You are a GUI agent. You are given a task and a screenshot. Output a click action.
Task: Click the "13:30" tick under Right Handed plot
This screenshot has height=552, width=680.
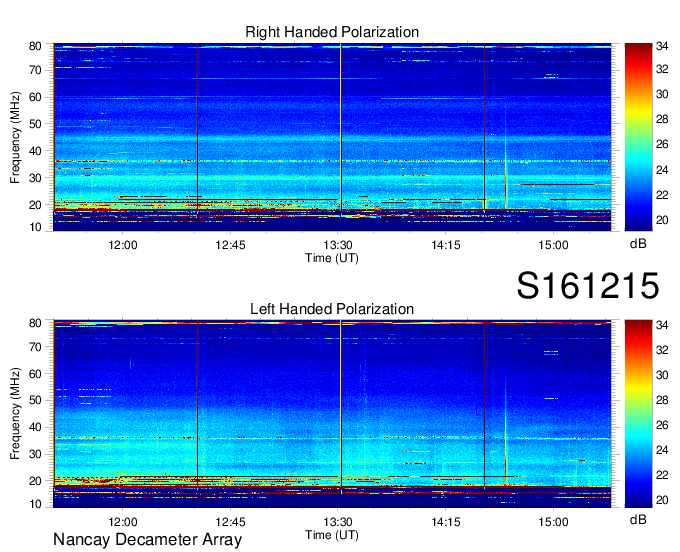[338, 245]
